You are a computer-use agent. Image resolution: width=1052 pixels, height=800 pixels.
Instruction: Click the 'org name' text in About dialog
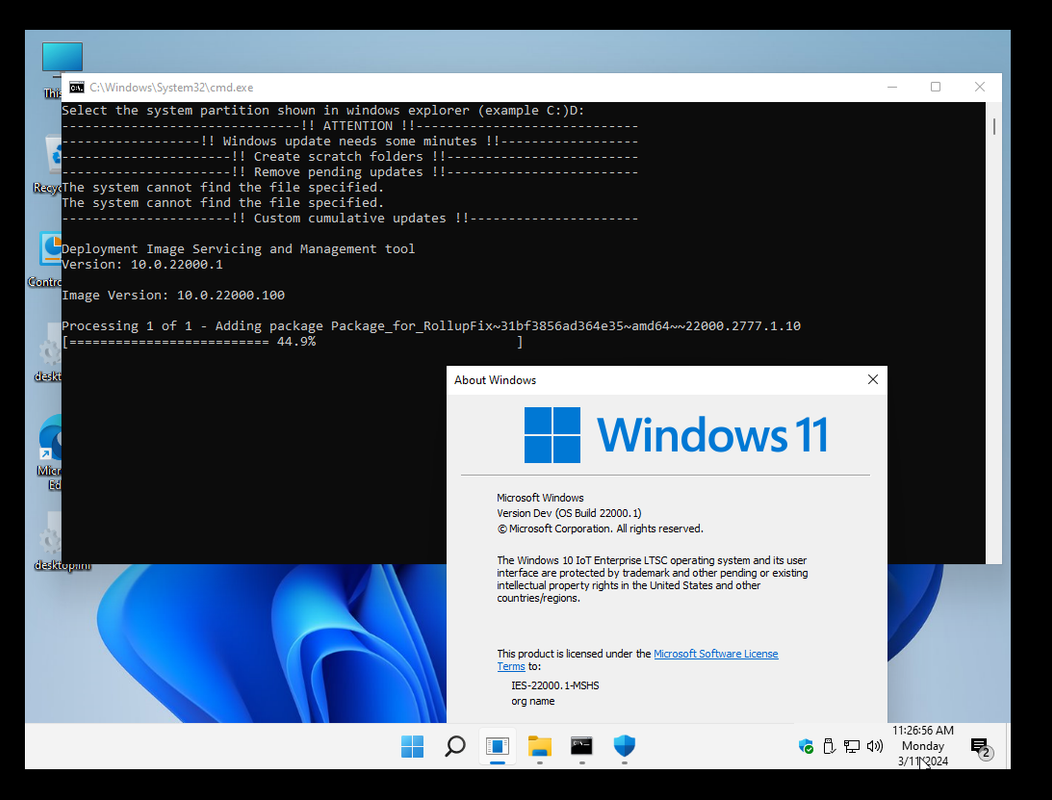click(x=533, y=701)
